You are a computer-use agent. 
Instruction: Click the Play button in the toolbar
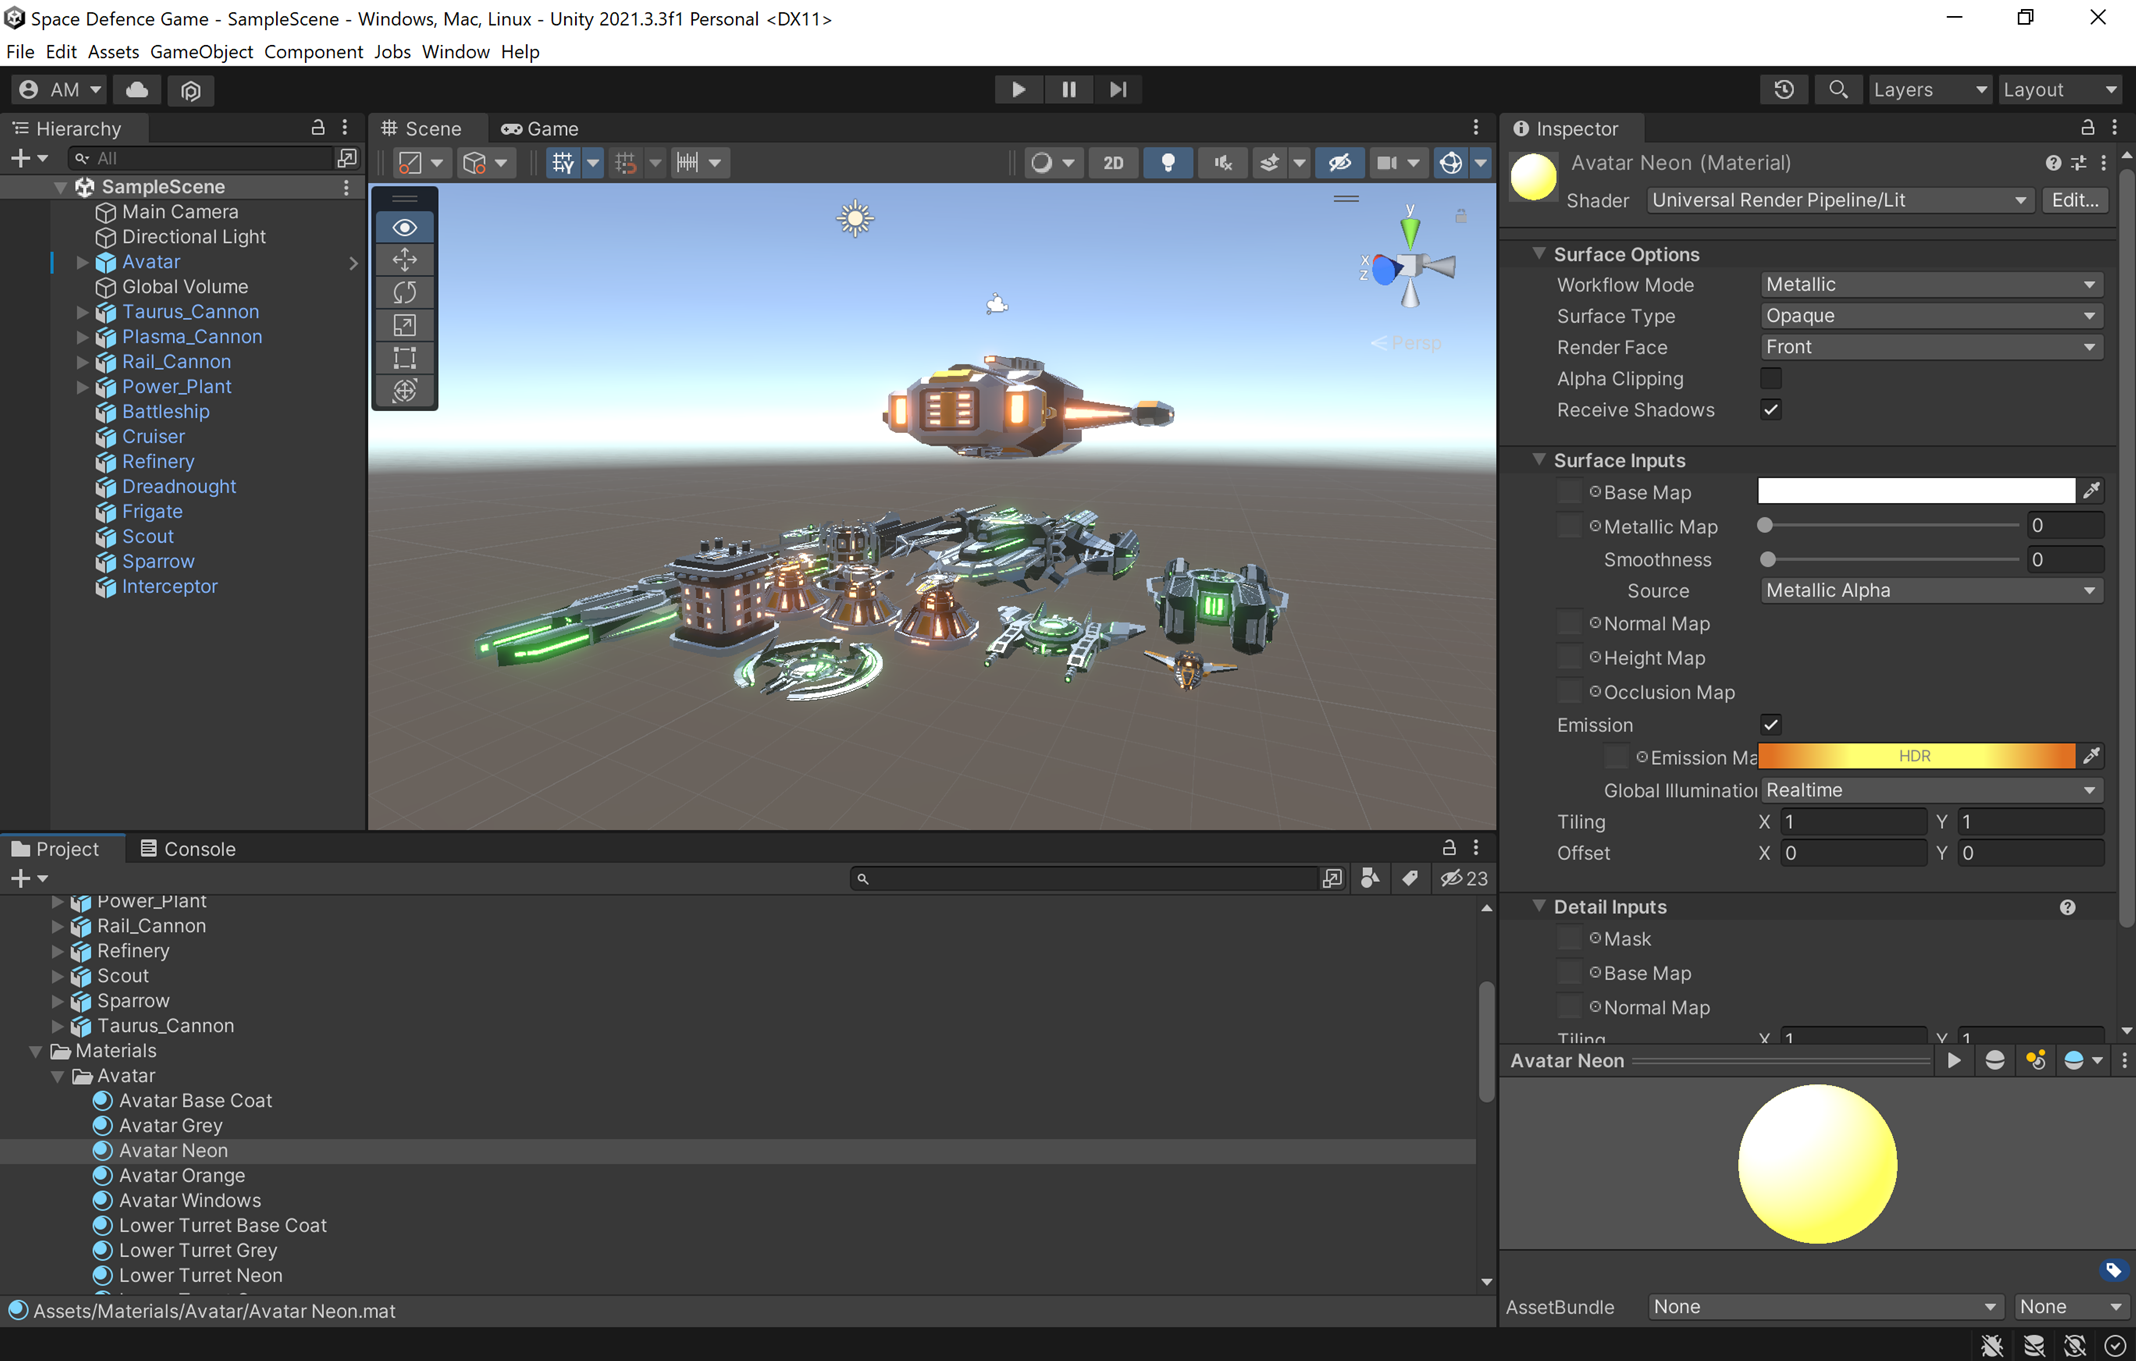[1018, 89]
